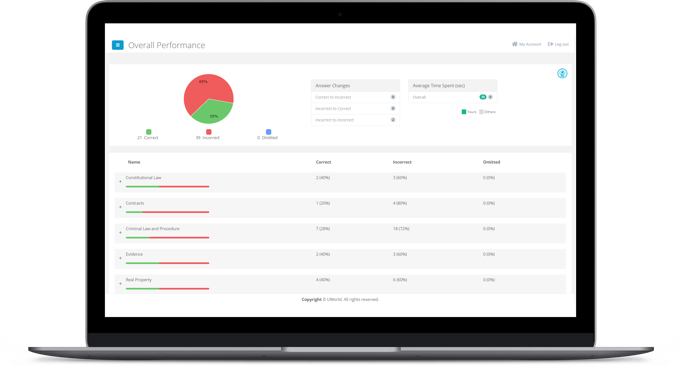
Task: Click the green teal Overall time badge
Action: point(483,97)
